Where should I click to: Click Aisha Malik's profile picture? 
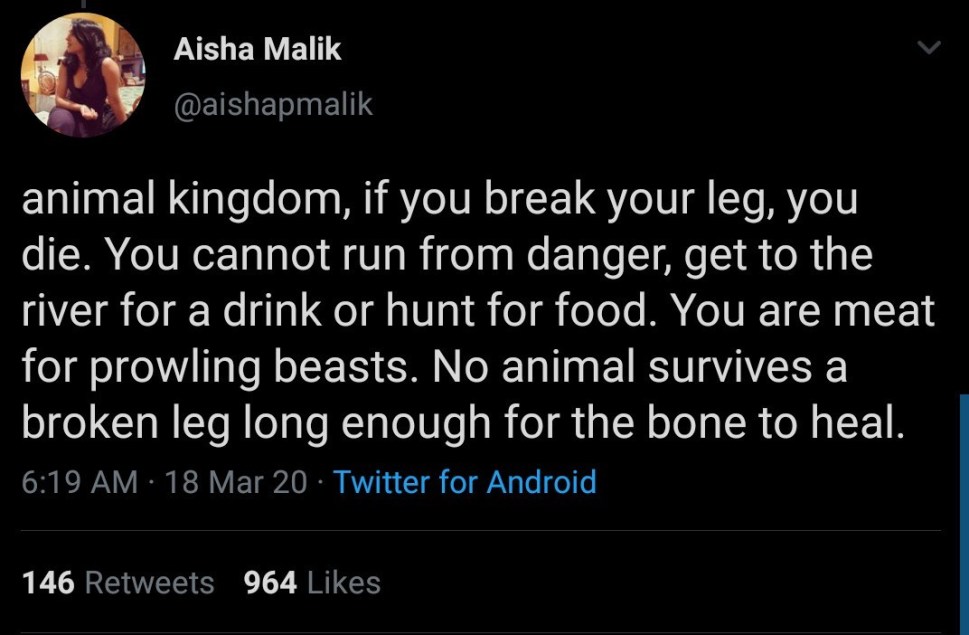83,75
